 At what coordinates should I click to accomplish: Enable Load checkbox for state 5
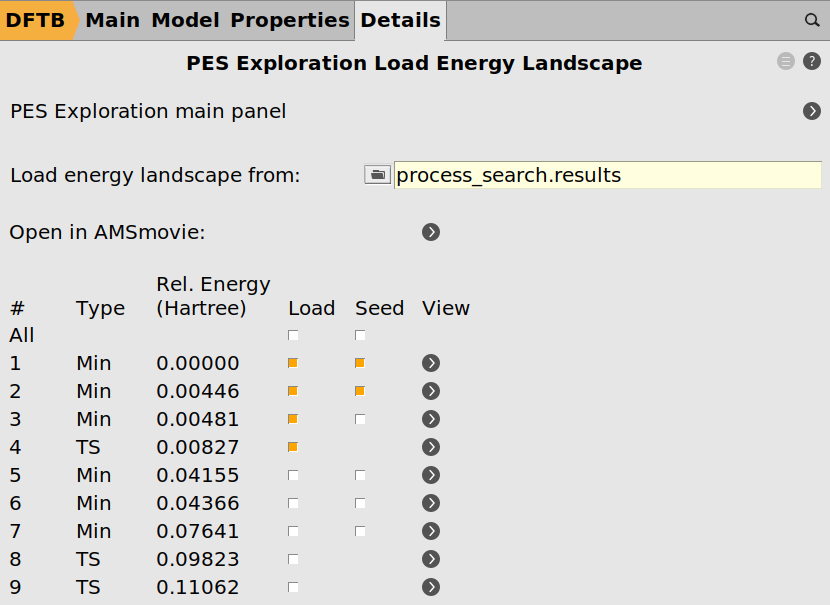coord(293,475)
